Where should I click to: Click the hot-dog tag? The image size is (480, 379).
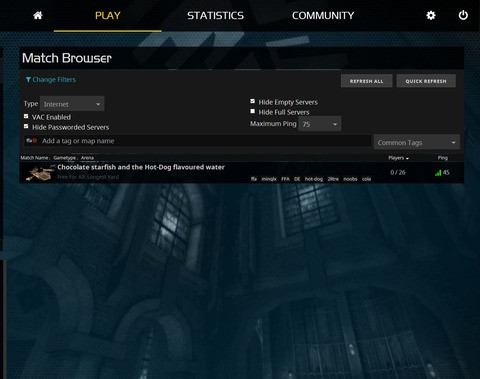pos(314,179)
